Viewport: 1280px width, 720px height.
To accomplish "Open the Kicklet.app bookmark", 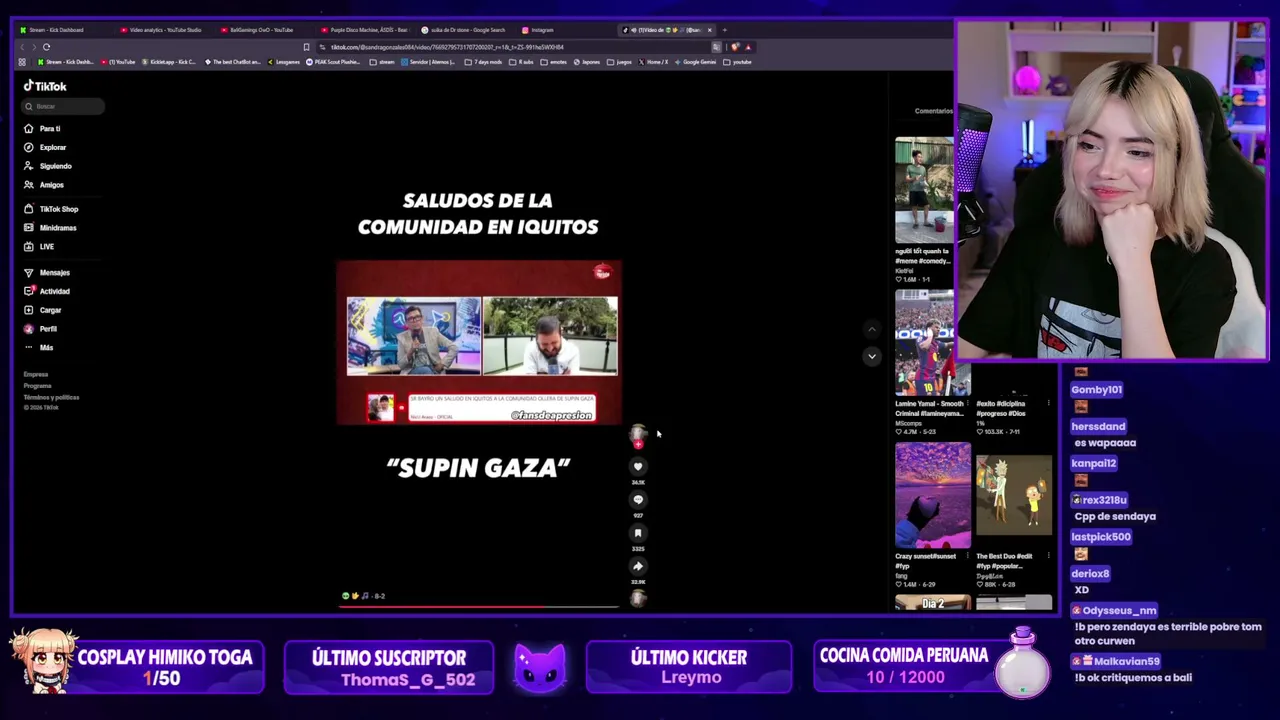I will click(169, 62).
